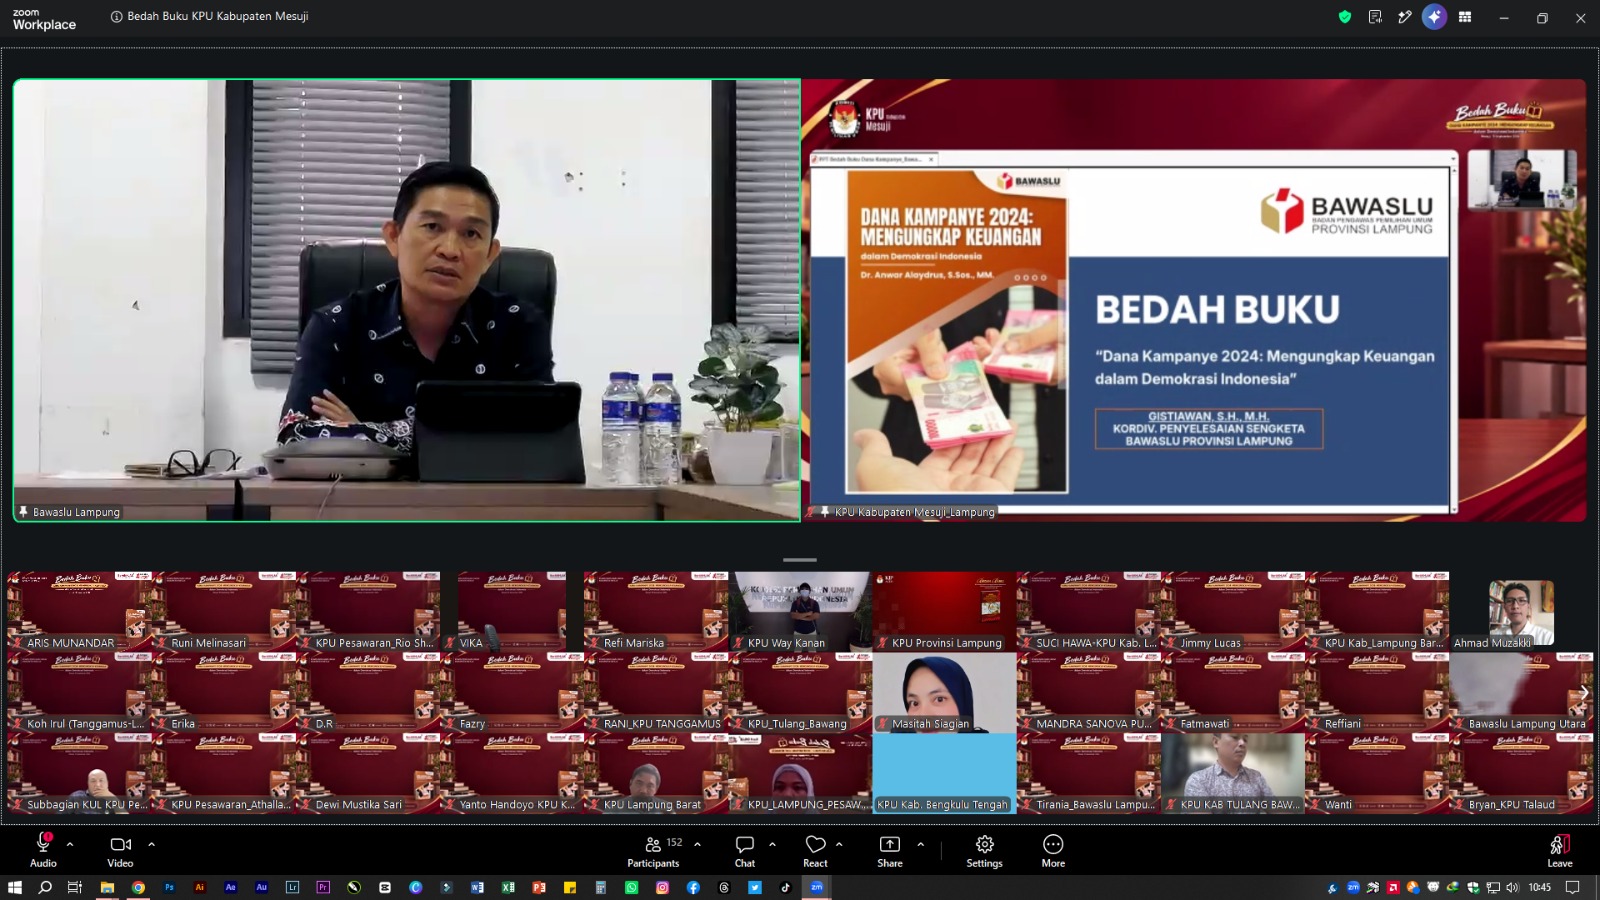Go to next page of participant thumbnails
The width and height of the screenshot is (1600, 900).
click(1584, 692)
